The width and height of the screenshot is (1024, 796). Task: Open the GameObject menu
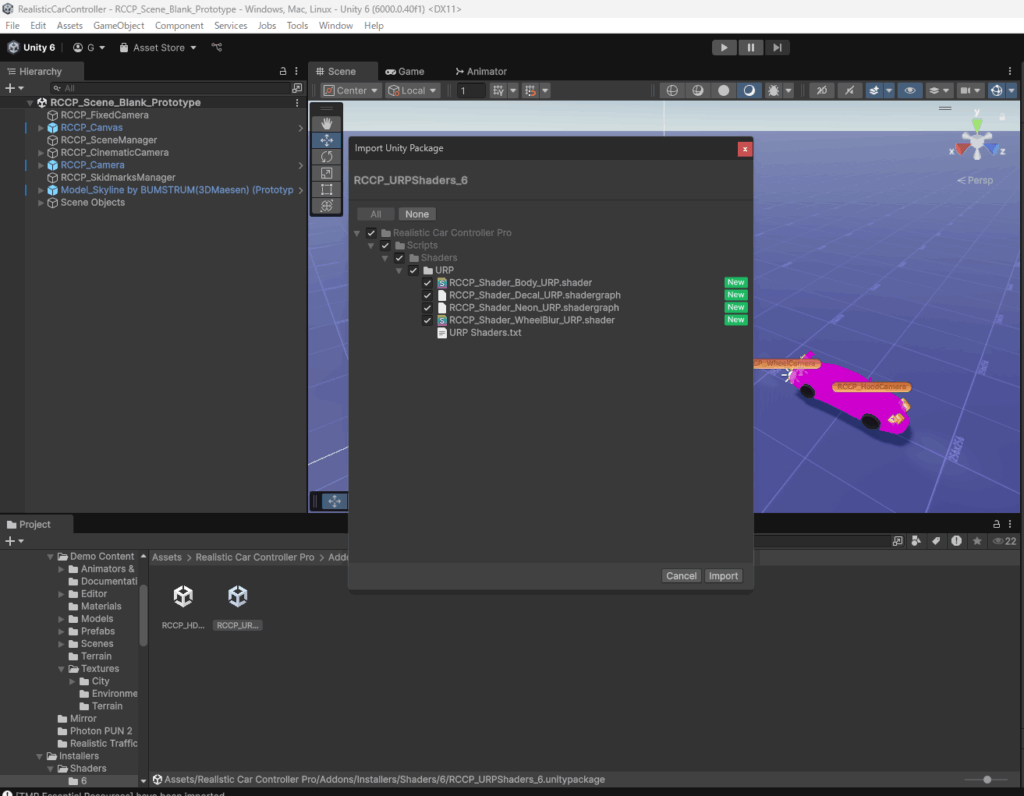tap(119, 25)
